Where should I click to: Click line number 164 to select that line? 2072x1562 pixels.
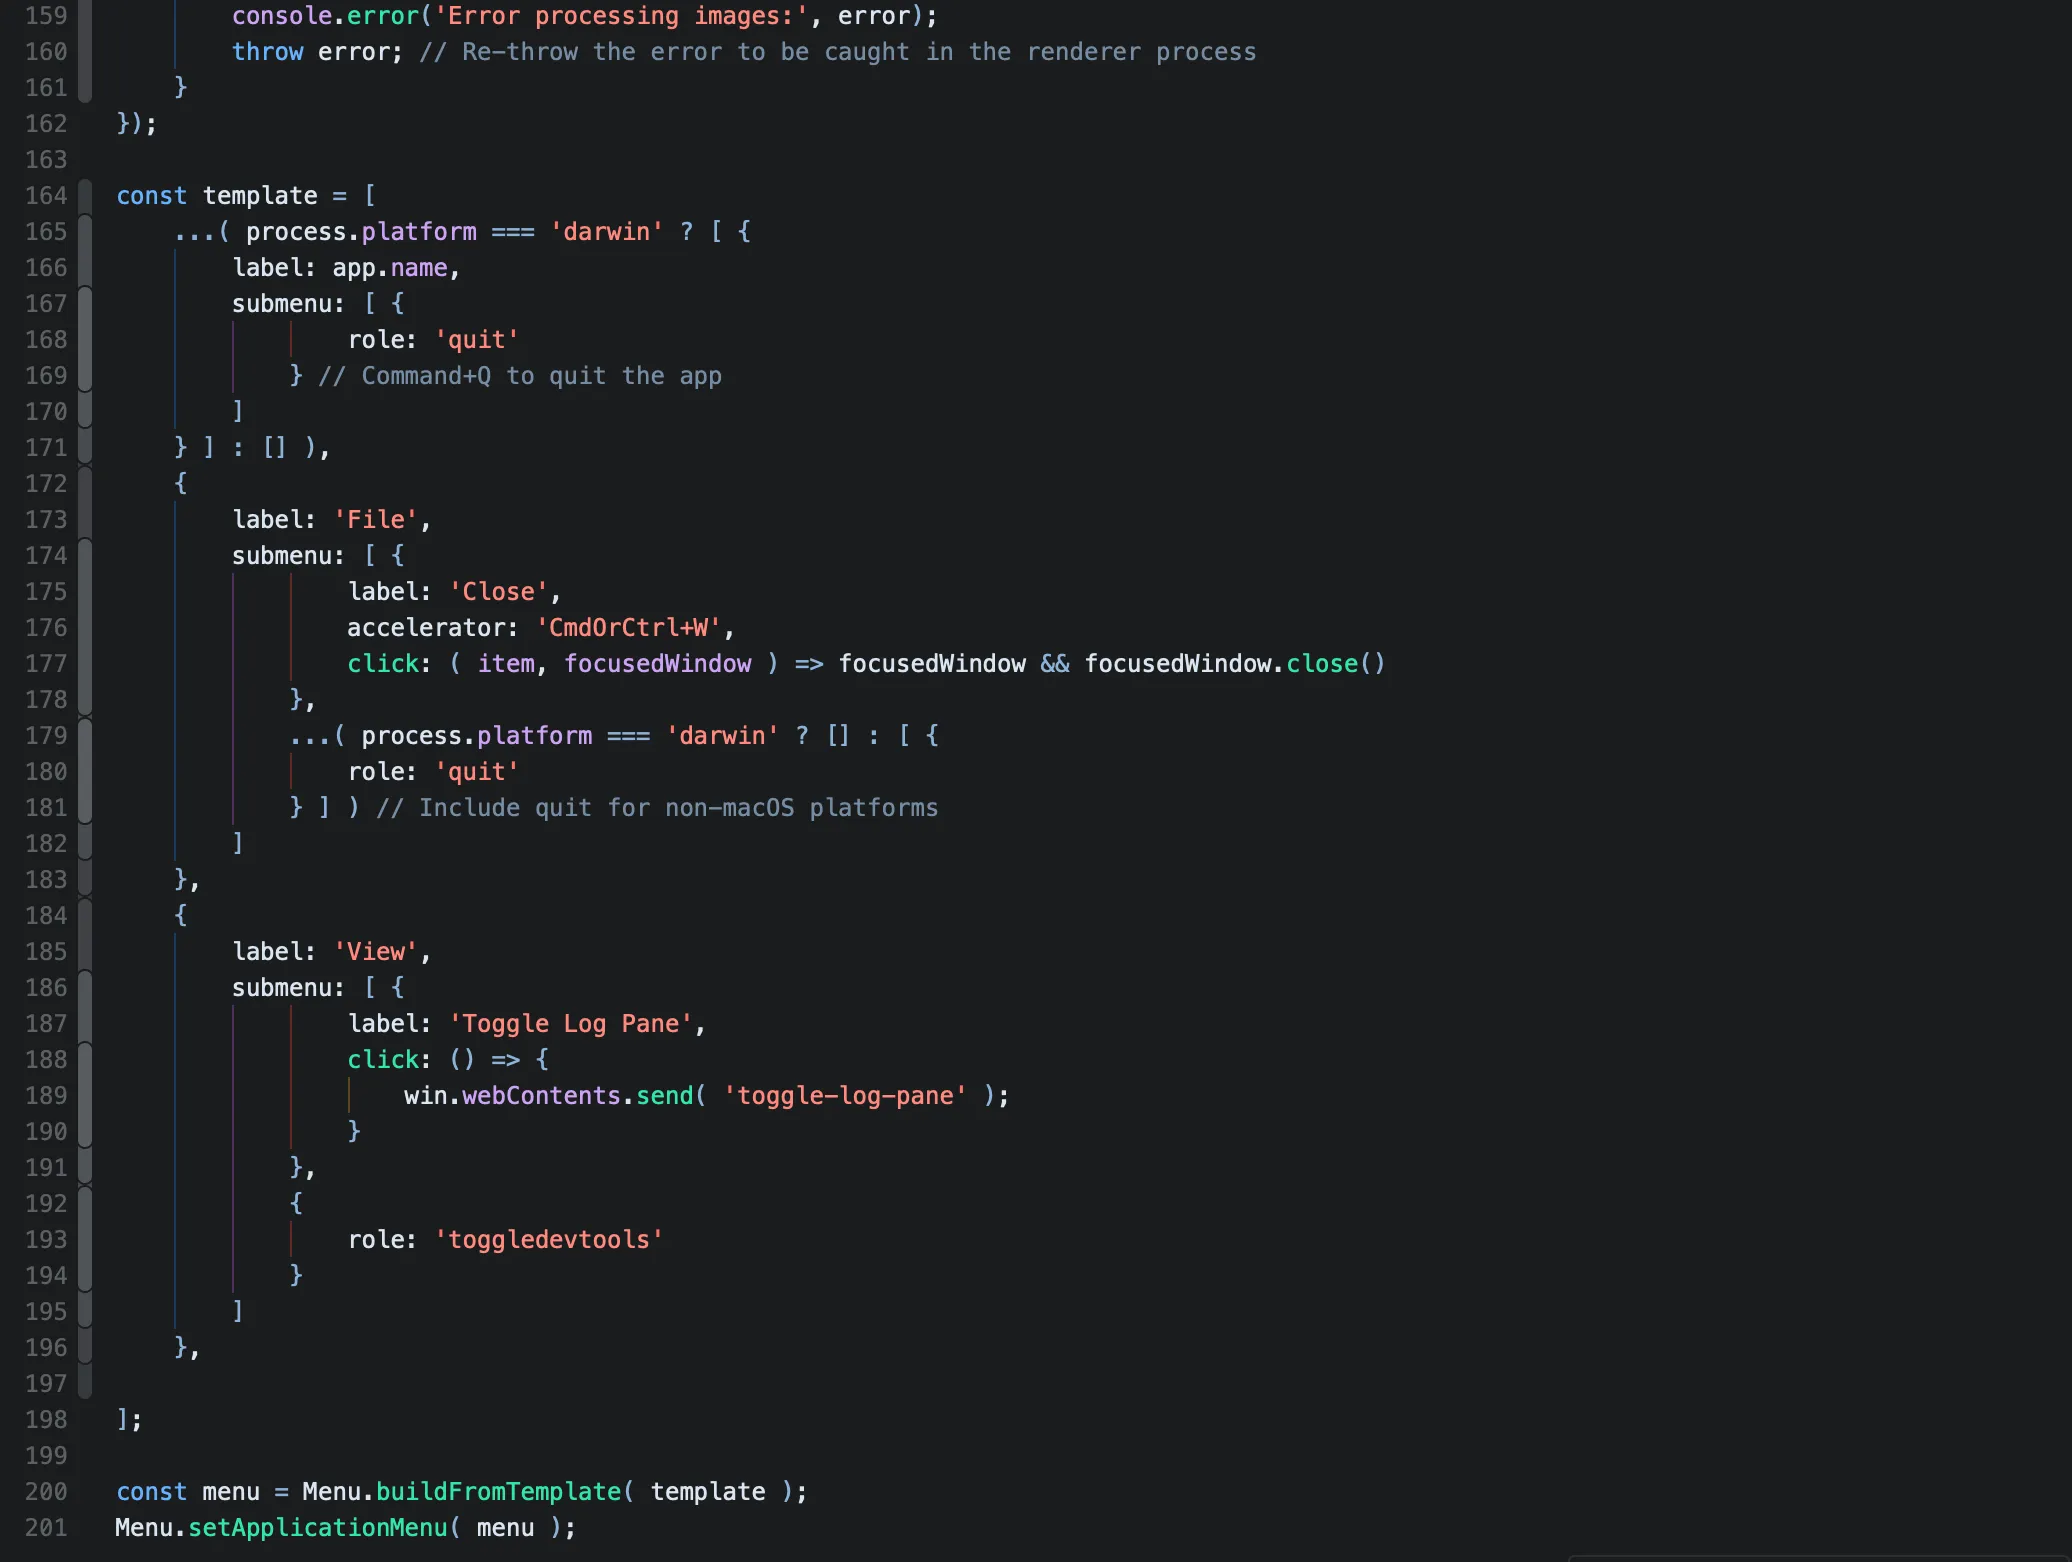click(45, 195)
